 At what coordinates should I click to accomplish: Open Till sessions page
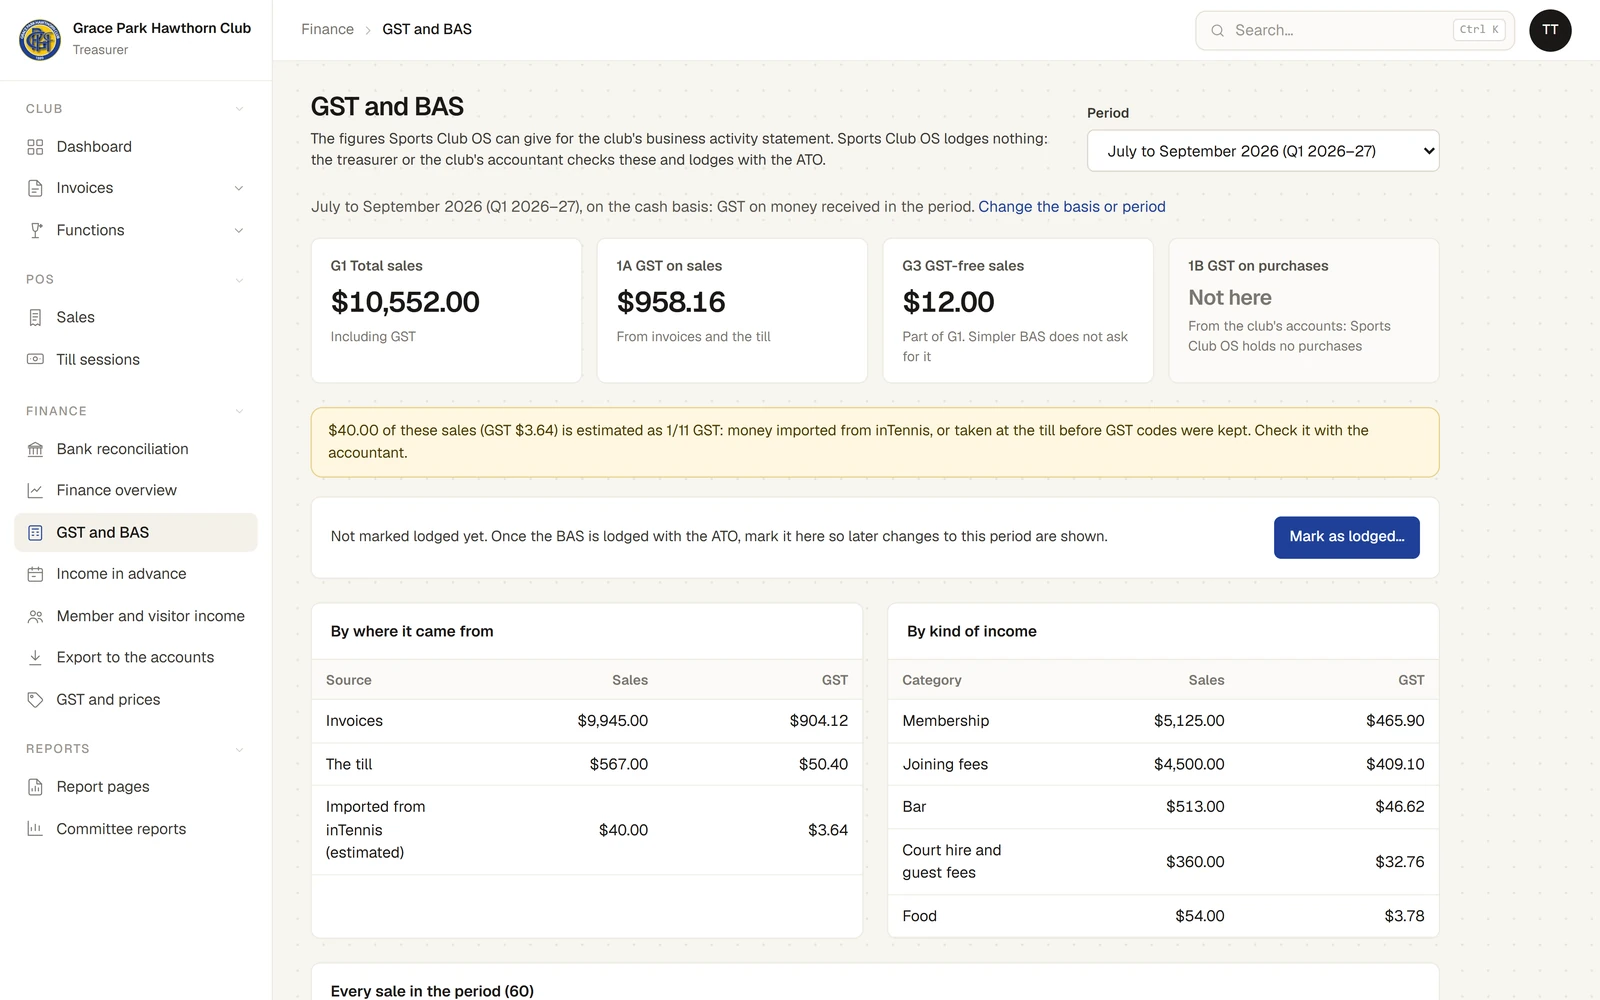pyautogui.click(x=136, y=359)
